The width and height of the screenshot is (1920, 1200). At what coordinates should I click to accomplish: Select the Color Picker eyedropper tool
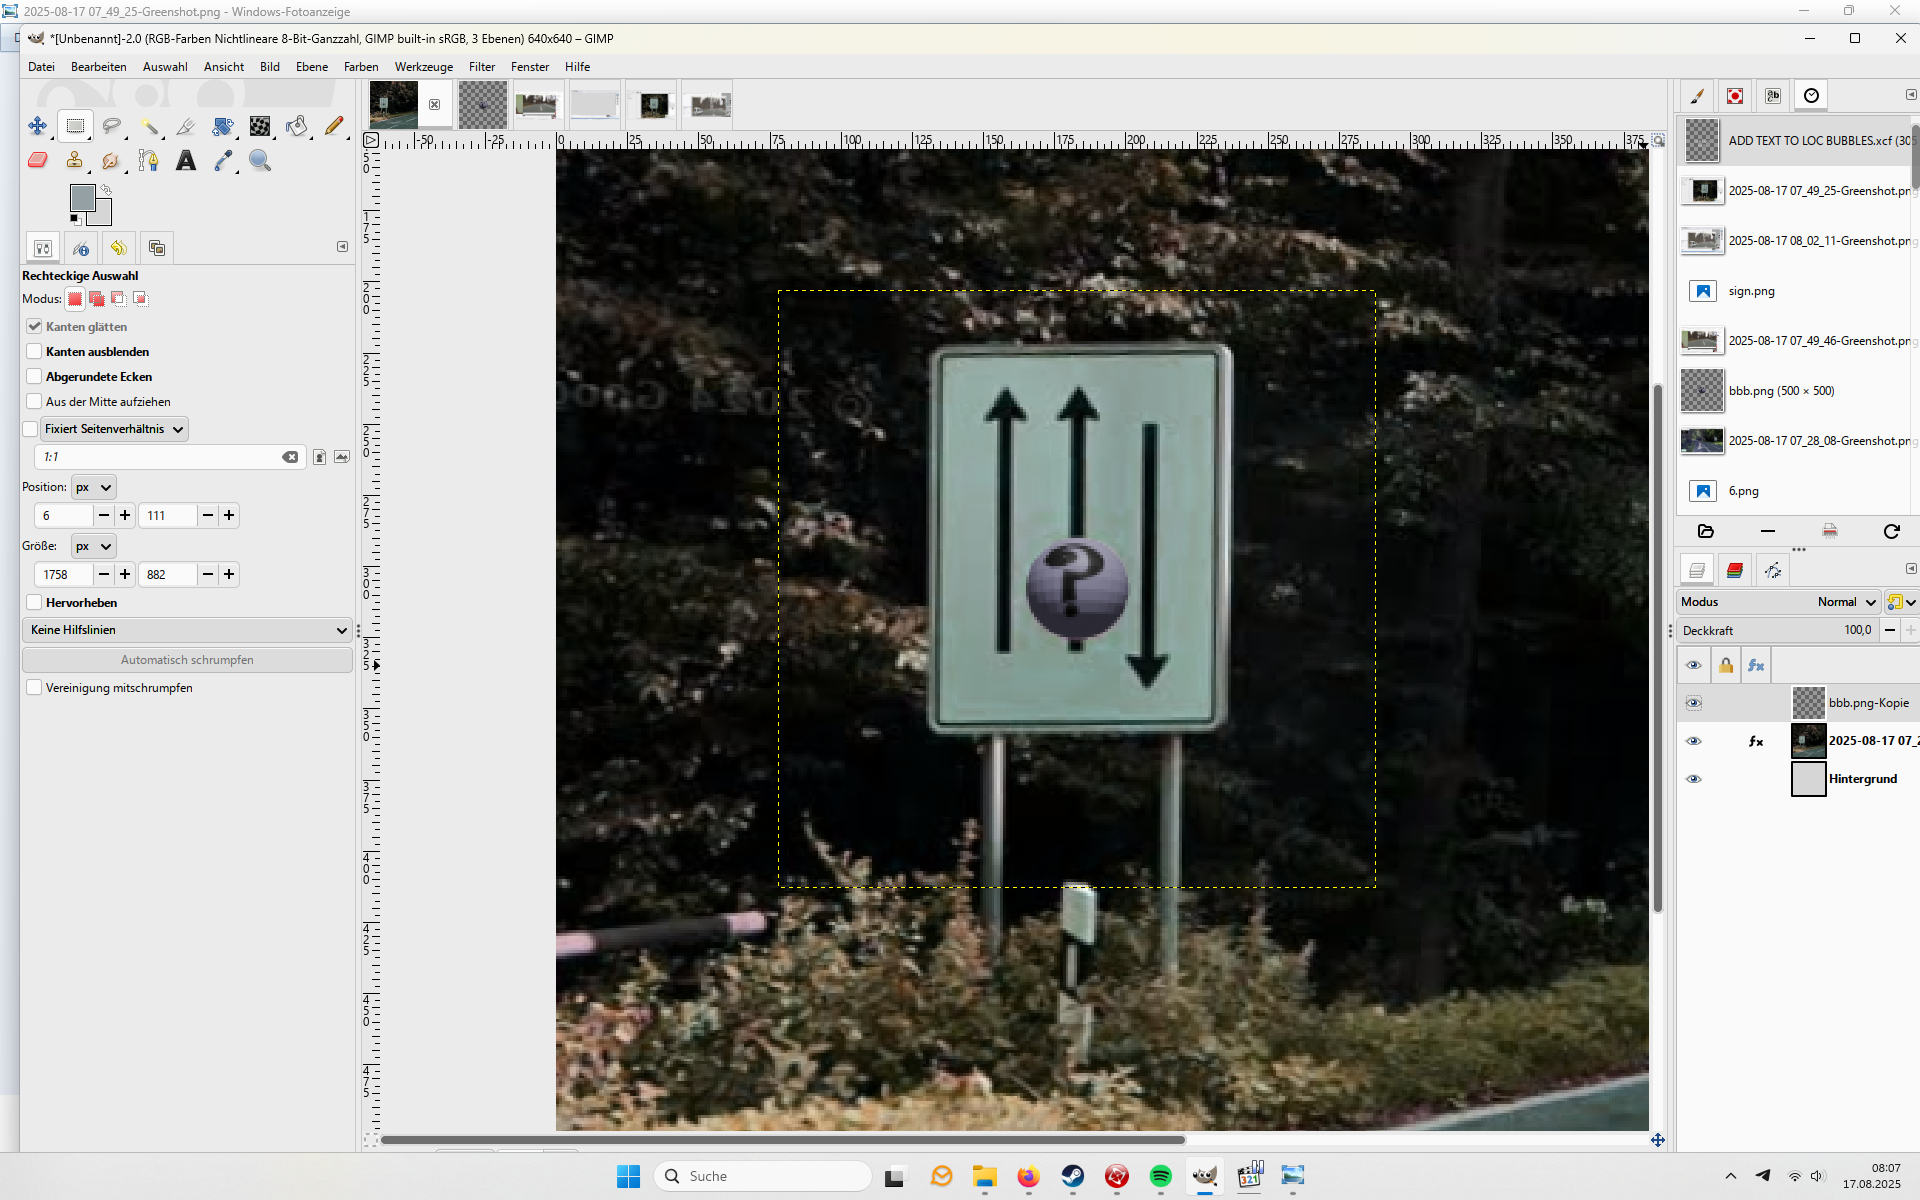223,160
